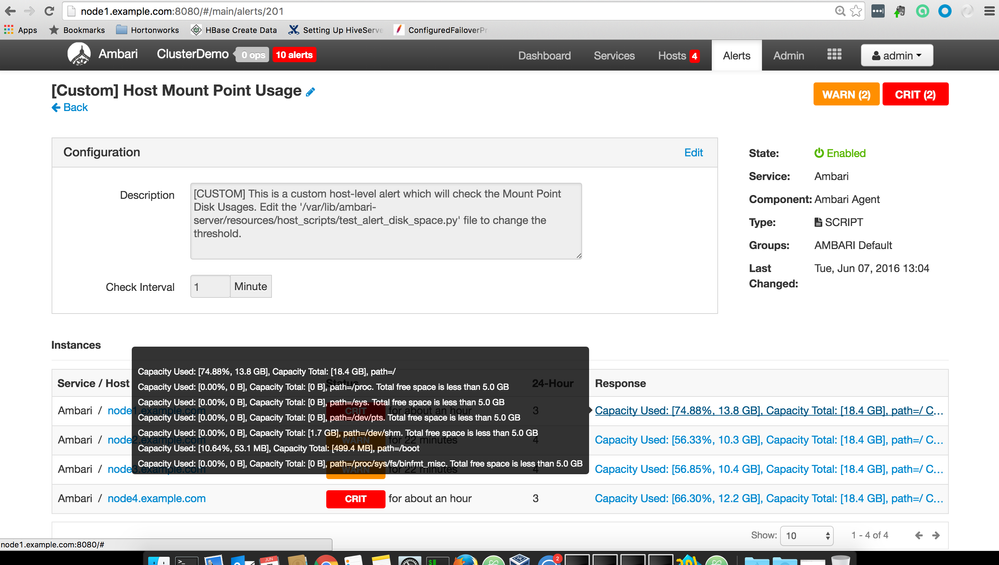Image resolution: width=999 pixels, height=565 pixels.
Task: Click inside the Description text area
Action: 385,221
